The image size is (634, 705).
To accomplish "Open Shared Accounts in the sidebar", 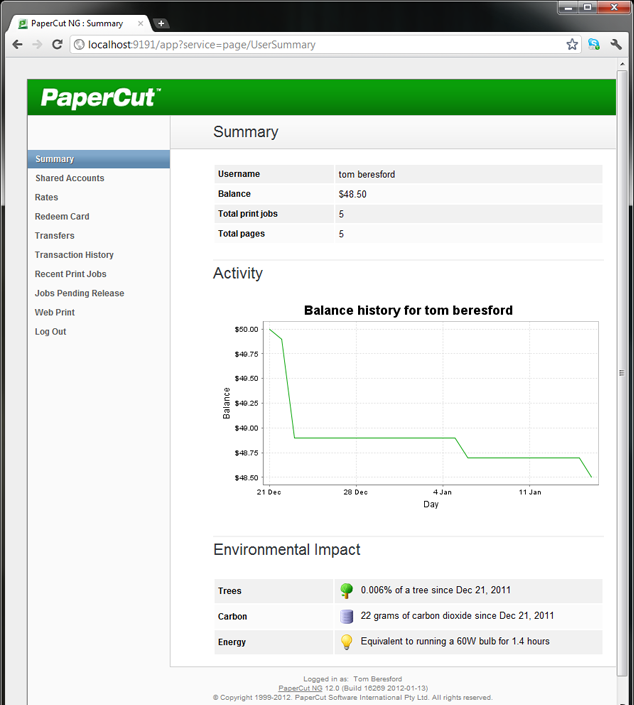I will coord(69,178).
